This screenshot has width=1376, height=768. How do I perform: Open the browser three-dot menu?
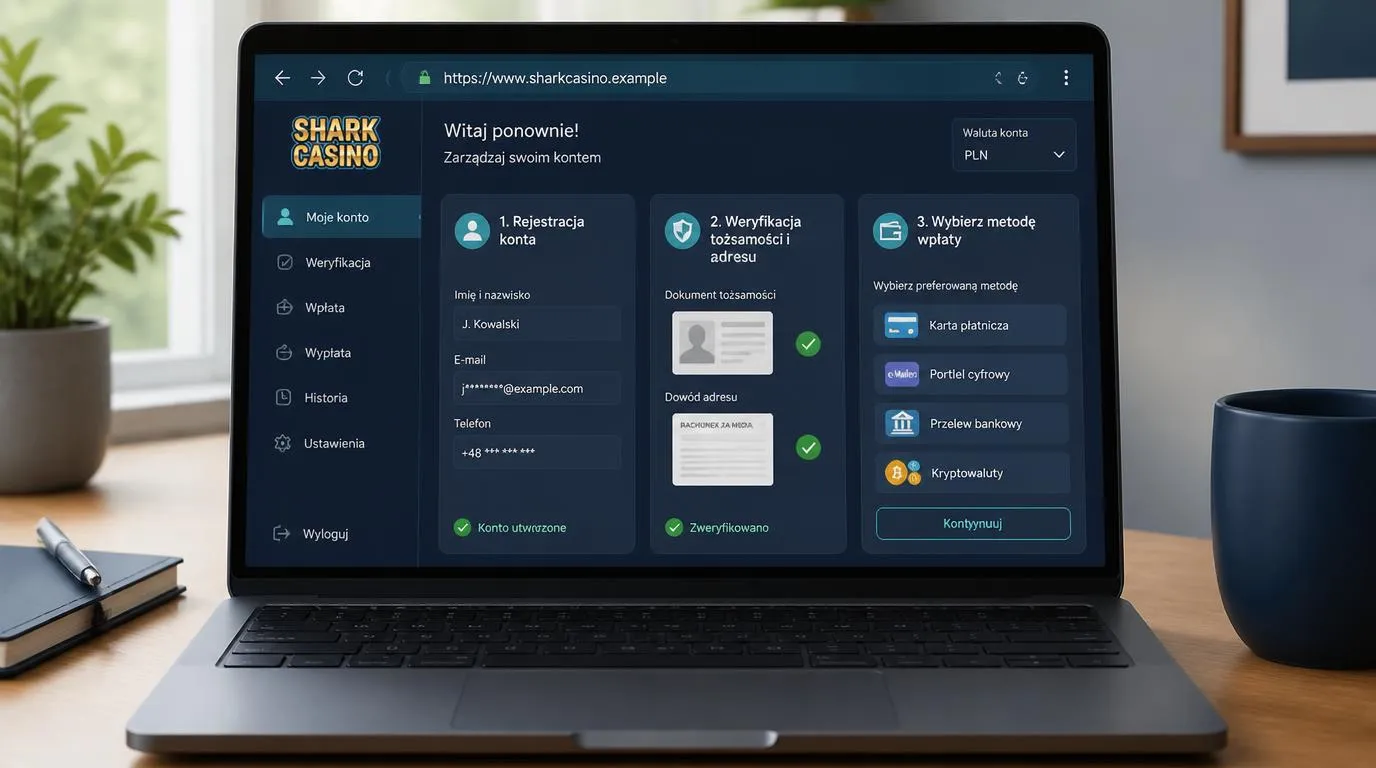coord(1066,78)
